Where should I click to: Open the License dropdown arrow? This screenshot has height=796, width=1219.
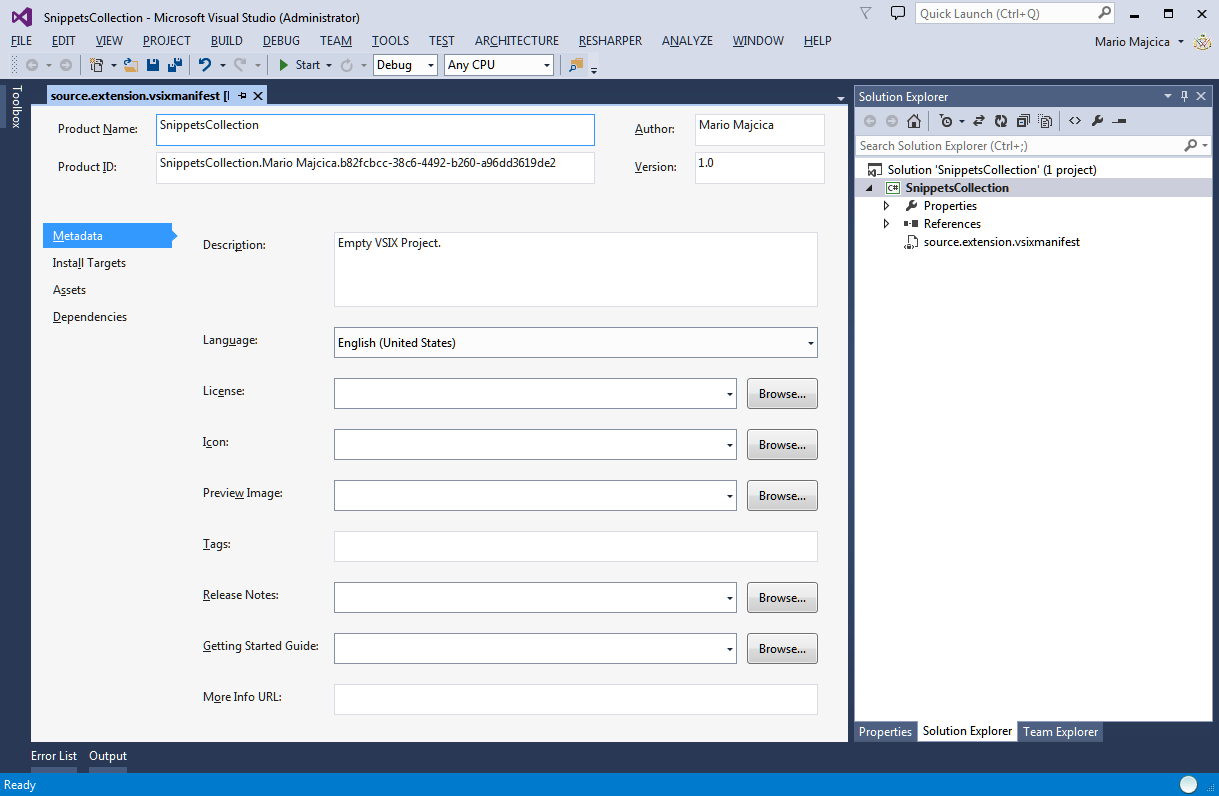click(x=730, y=394)
